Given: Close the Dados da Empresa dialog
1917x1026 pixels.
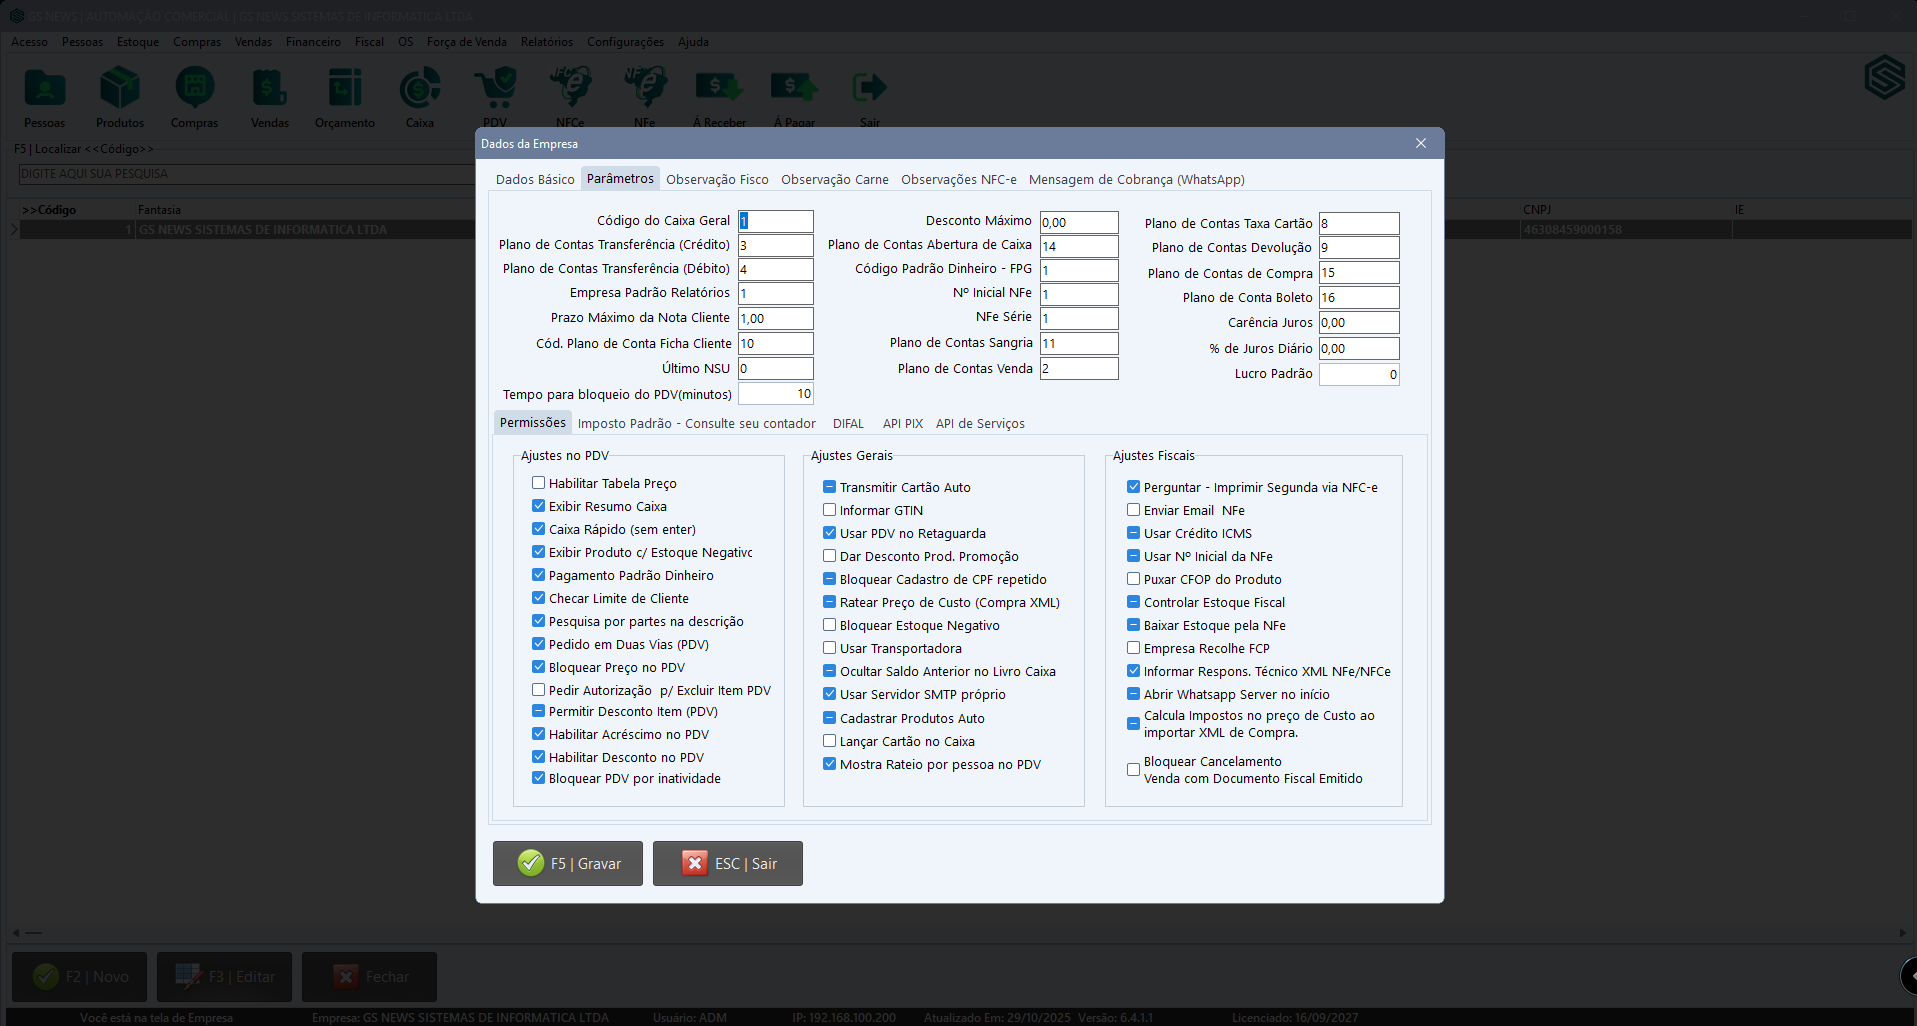Looking at the screenshot, I should pos(1420,144).
